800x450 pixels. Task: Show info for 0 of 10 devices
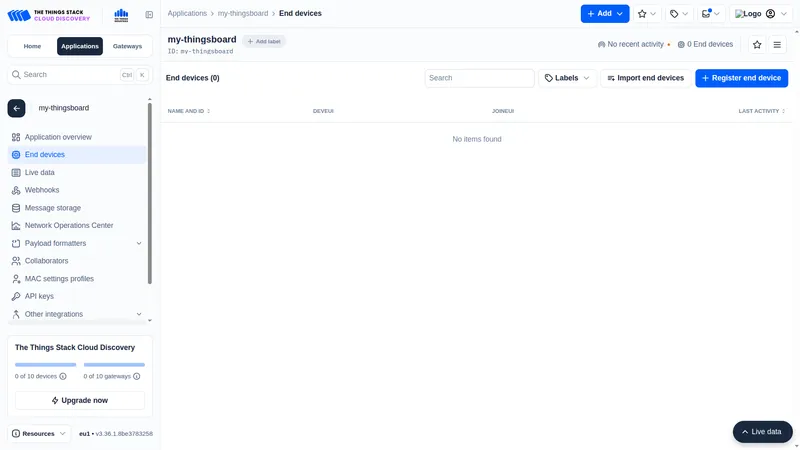63,377
